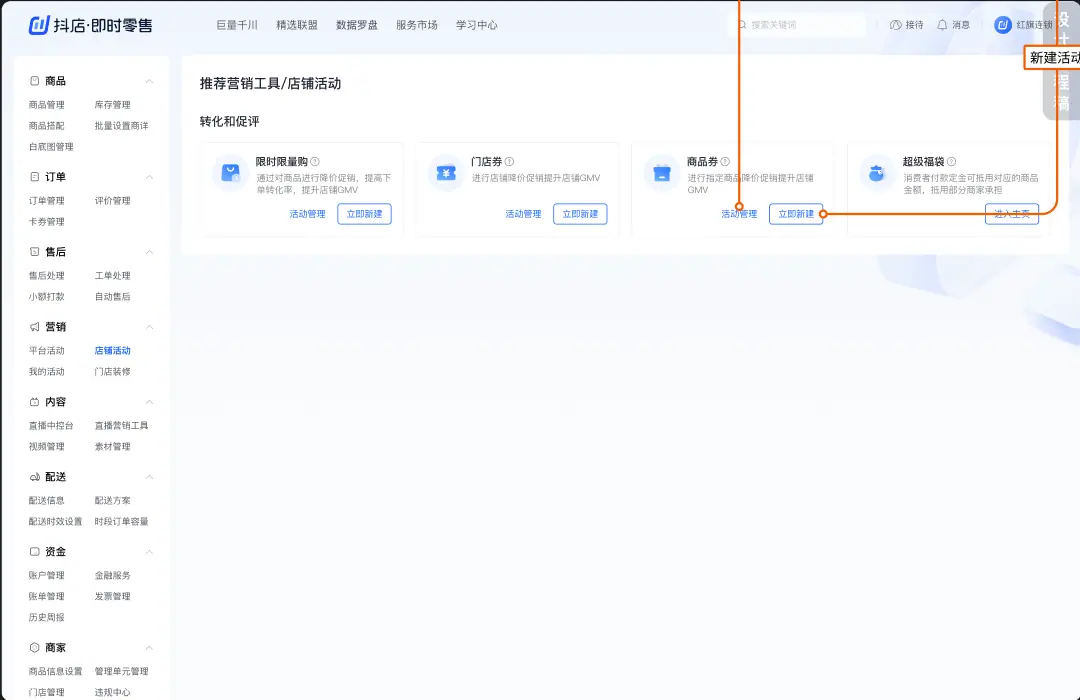Click 立即新建 under 限时限量购
This screenshot has width=1080, height=700.
(x=364, y=214)
